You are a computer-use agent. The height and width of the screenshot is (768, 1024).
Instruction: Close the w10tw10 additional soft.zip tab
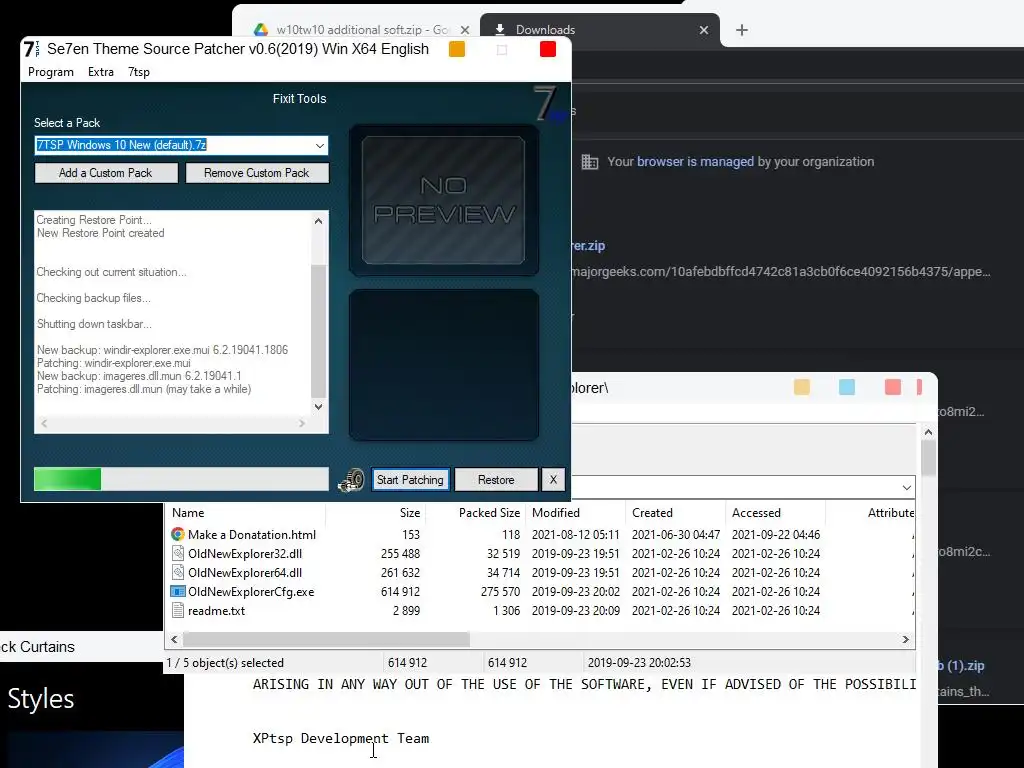(464, 30)
